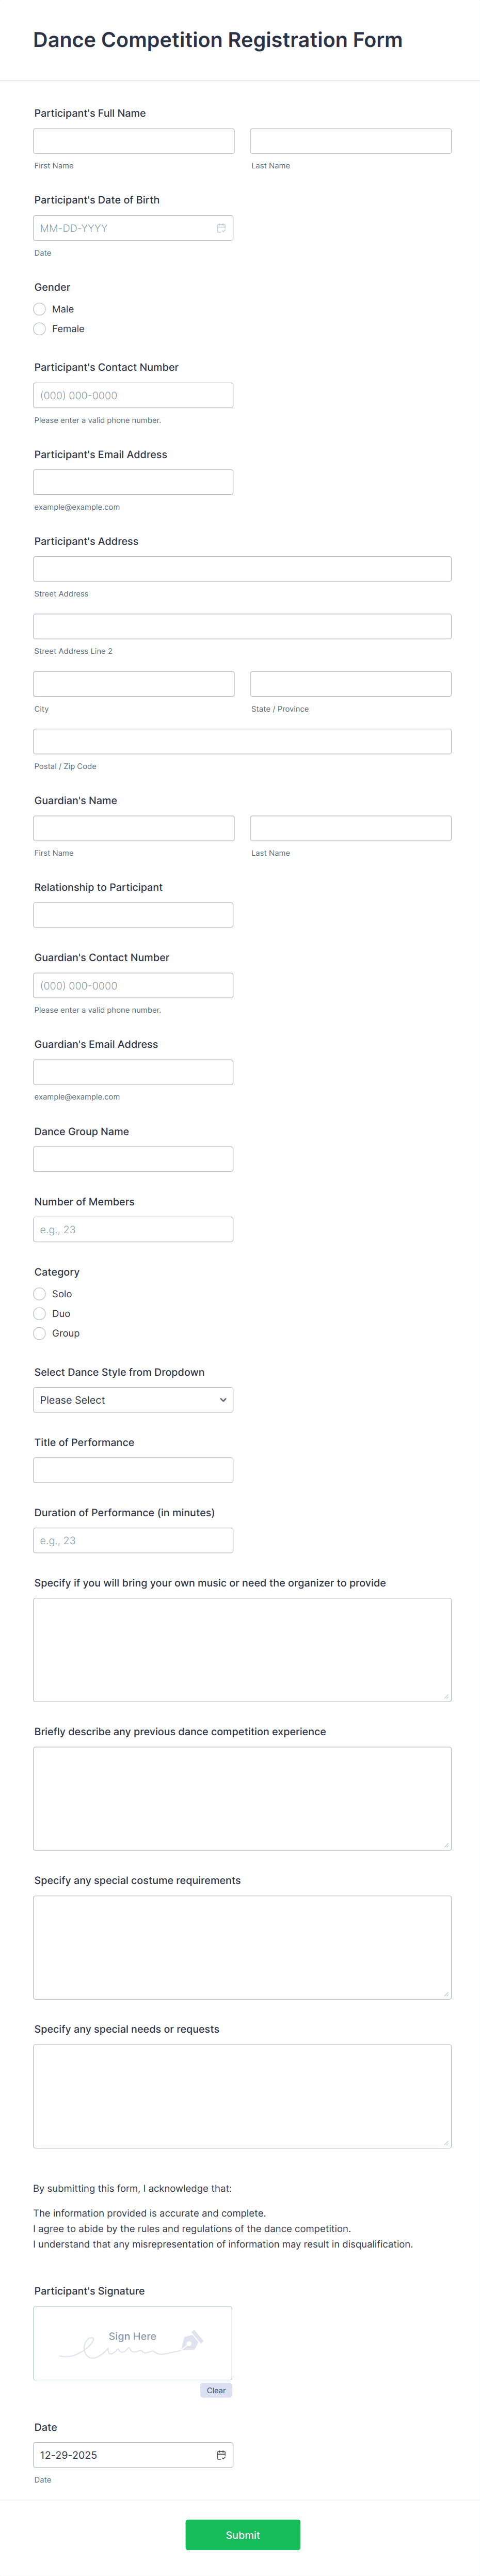480x2576 pixels.
Task: Focus the Participant's Email Address field
Action: pyautogui.click(x=133, y=481)
